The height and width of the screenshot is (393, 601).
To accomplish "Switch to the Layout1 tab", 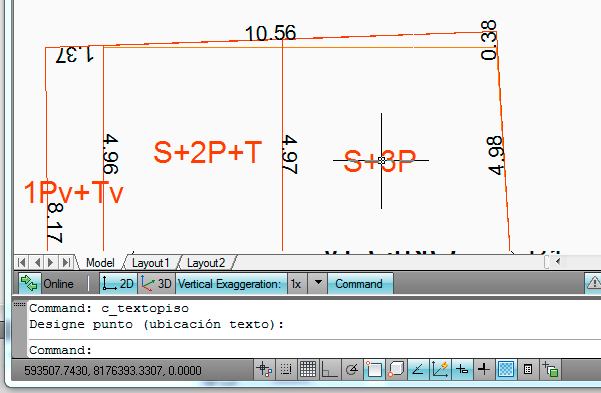I will 151,263.
